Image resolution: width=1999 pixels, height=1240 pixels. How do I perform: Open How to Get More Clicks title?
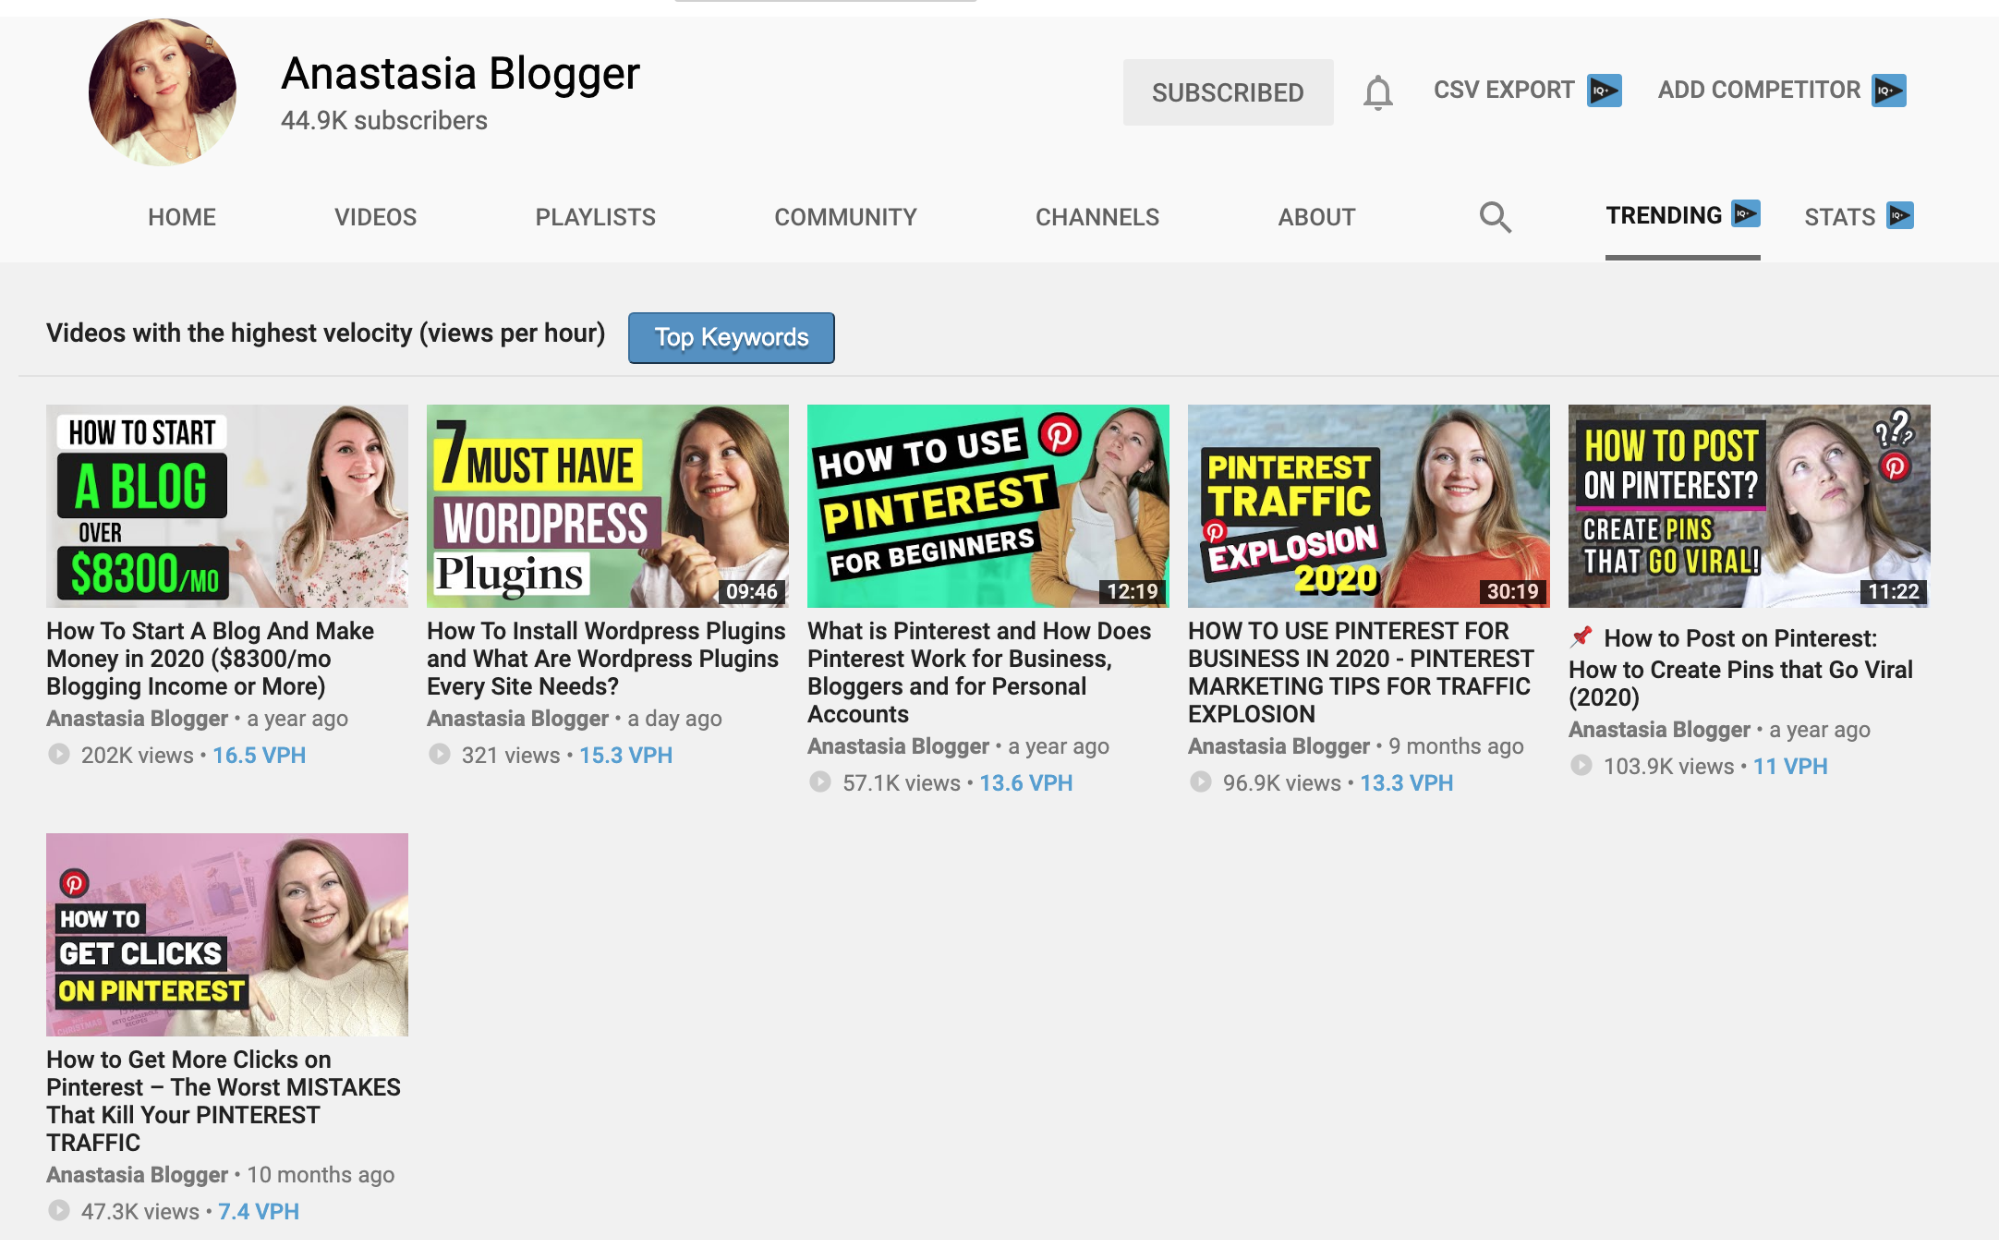pyautogui.click(x=223, y=1100)
